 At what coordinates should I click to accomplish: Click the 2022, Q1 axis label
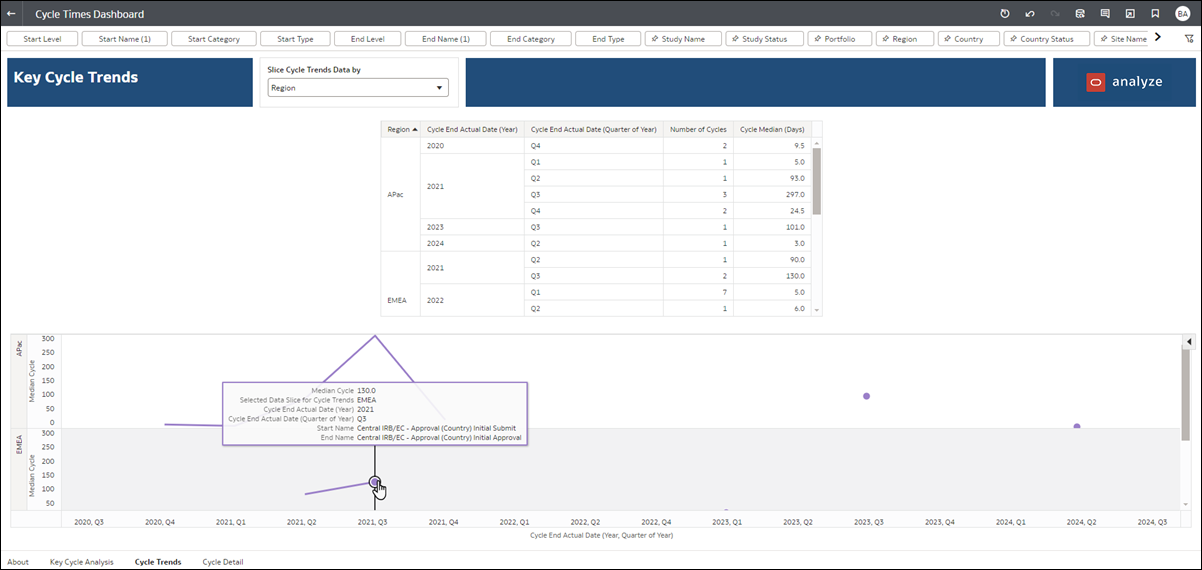coord(515,522)
